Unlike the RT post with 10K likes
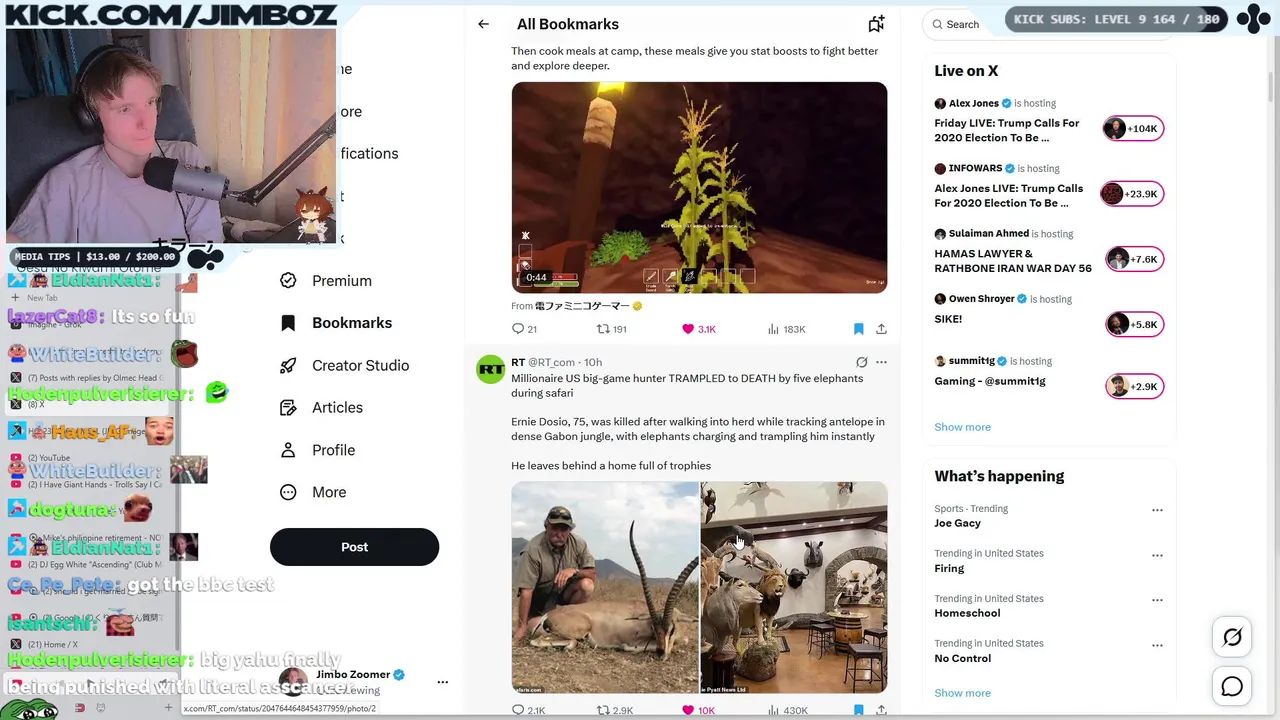Screen dimensions: 1280x720 pos(698,710)
